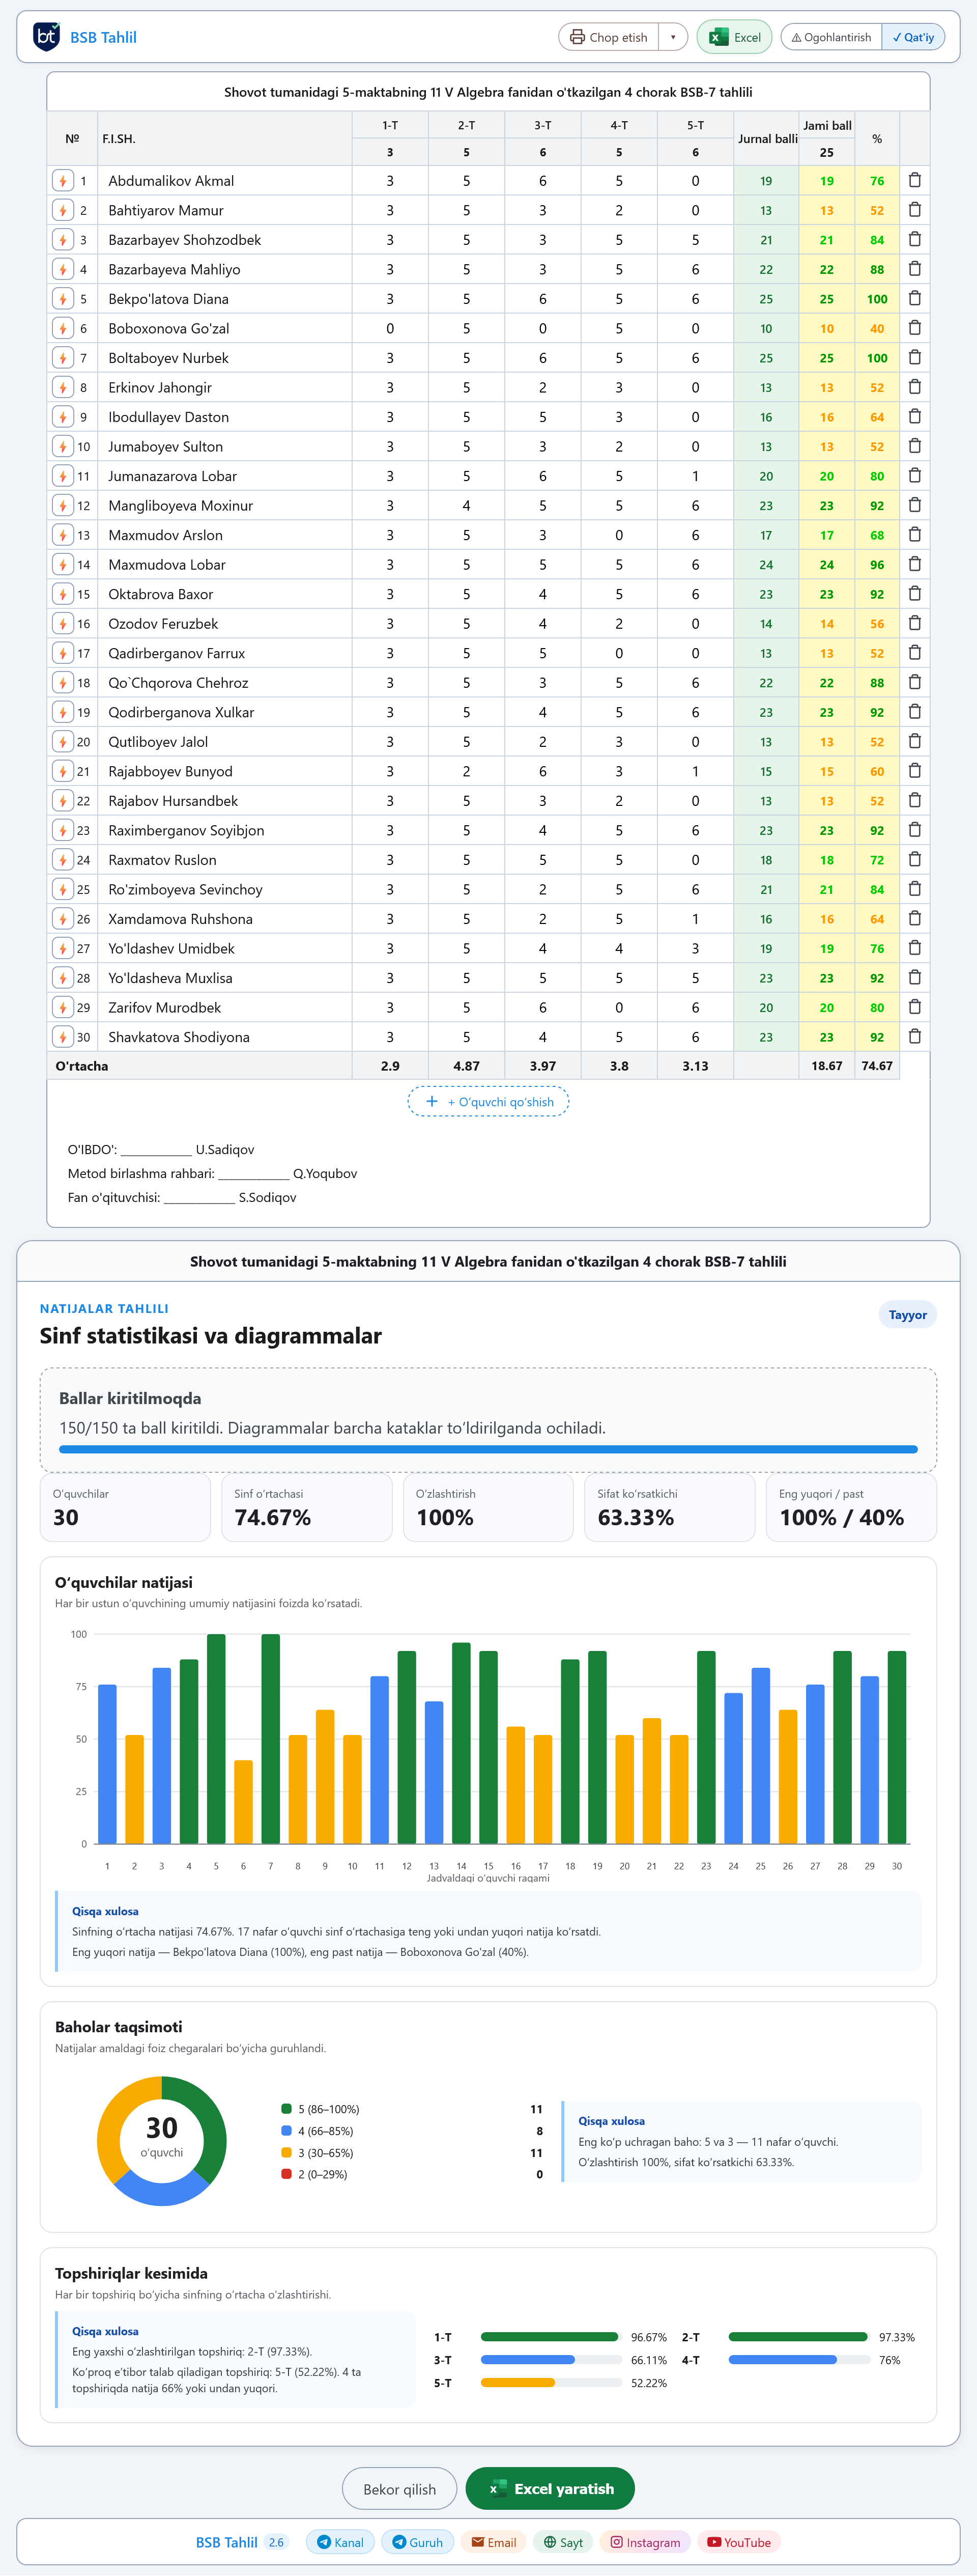Click the 1-T progress bar showing 96.67%
The width and height of the screenshot is (977, 2576).
click(x=551, y=2337)
